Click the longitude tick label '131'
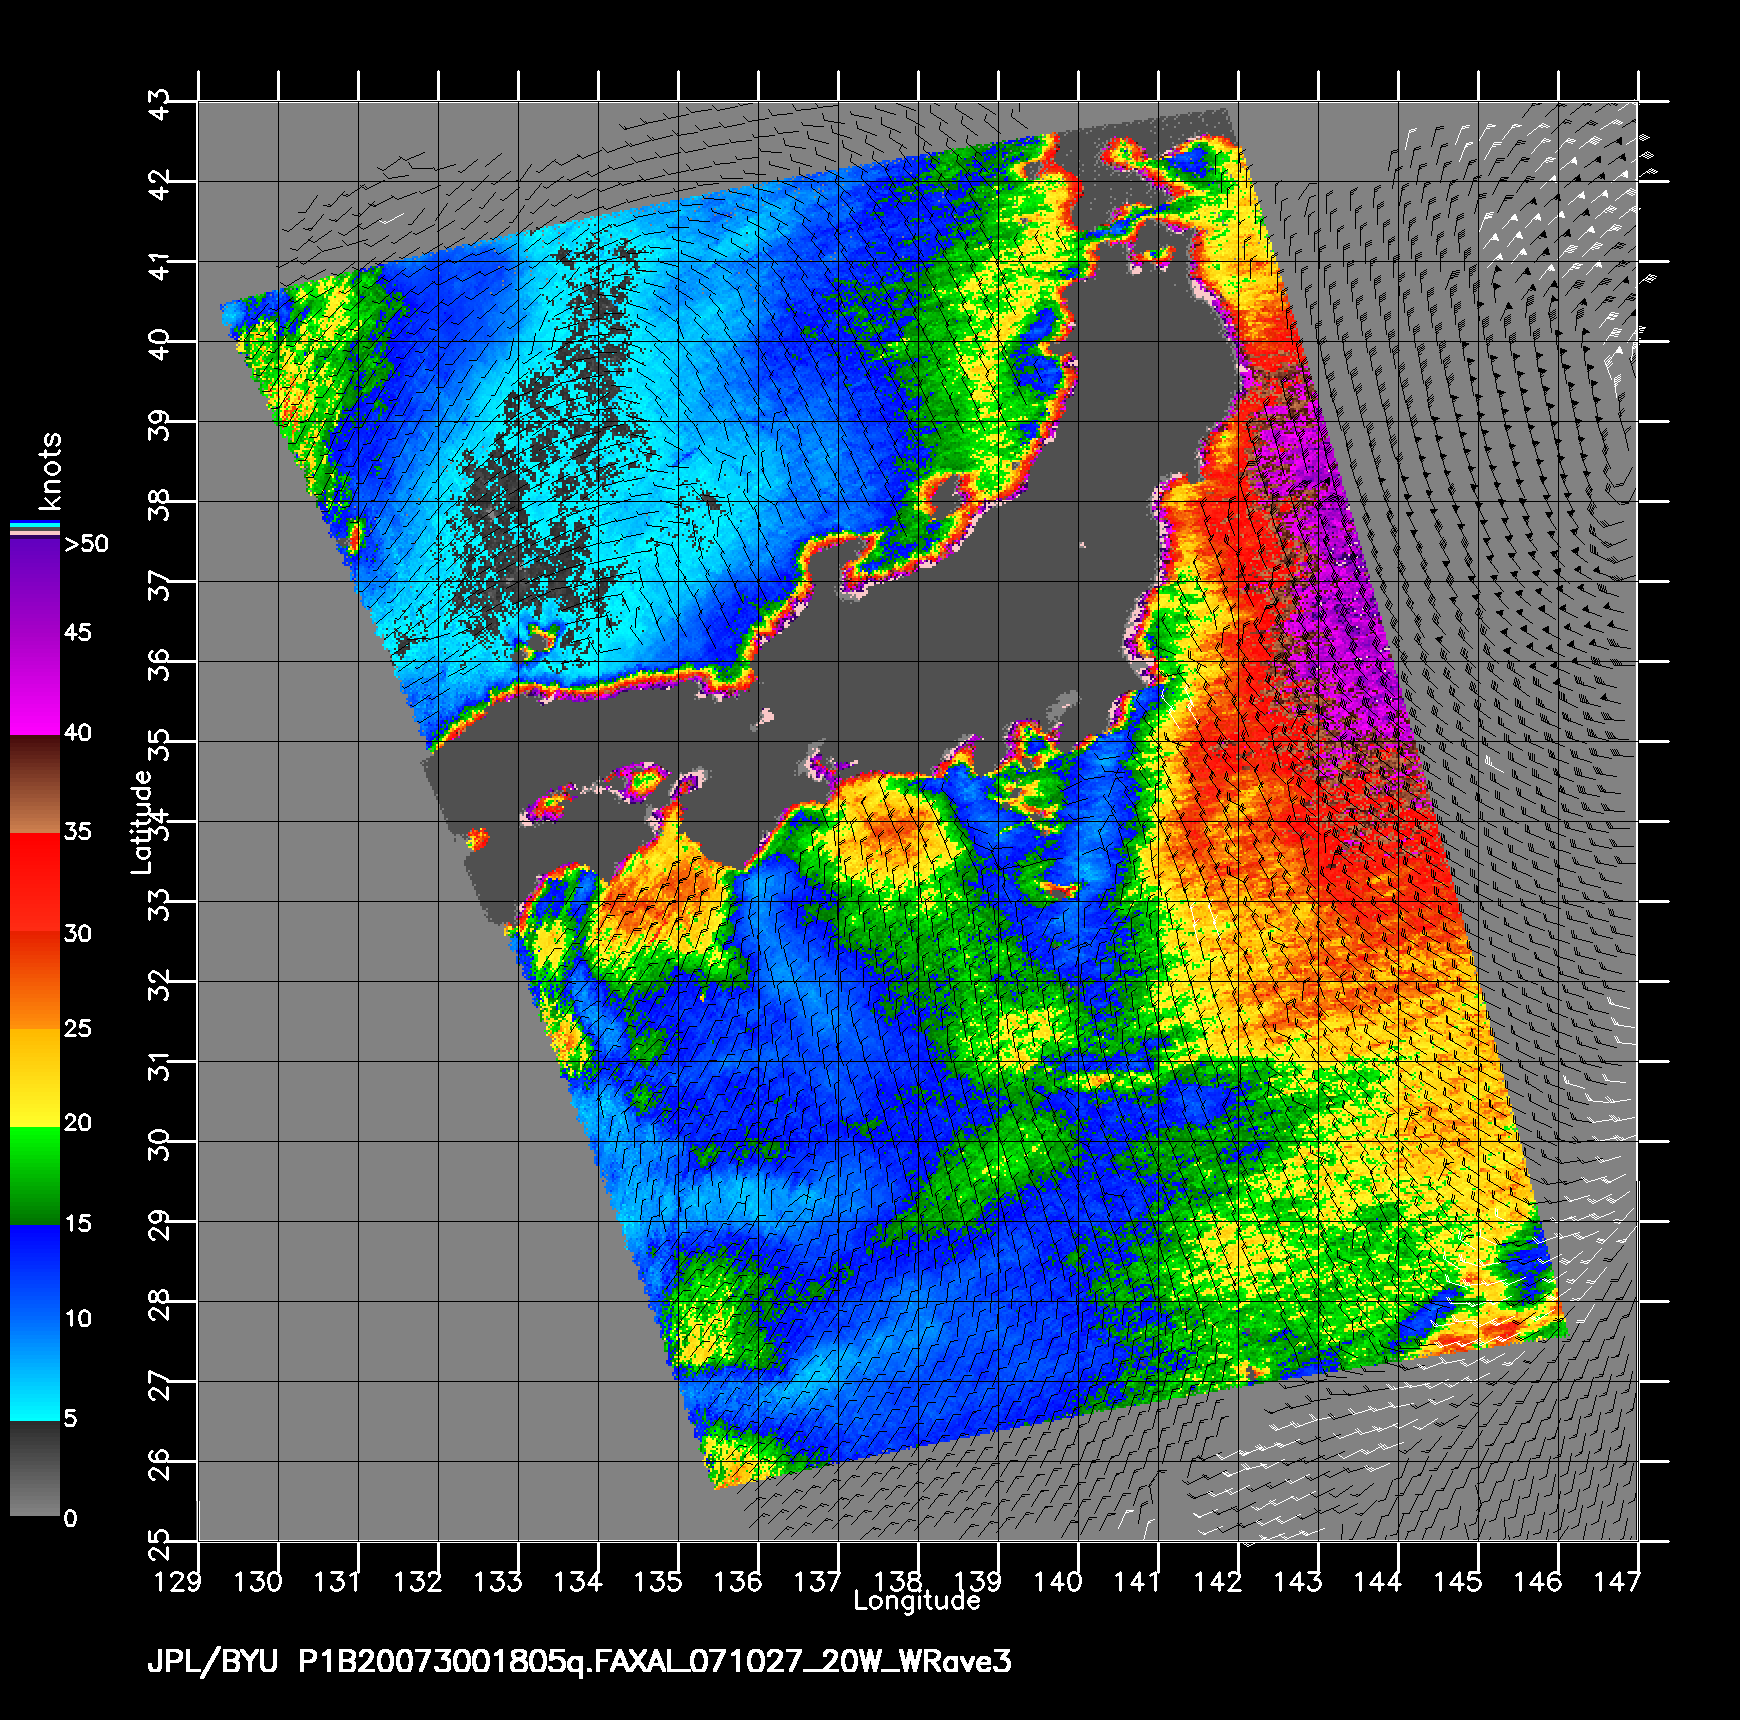1740x1720 pixels. coord(338,1581)
